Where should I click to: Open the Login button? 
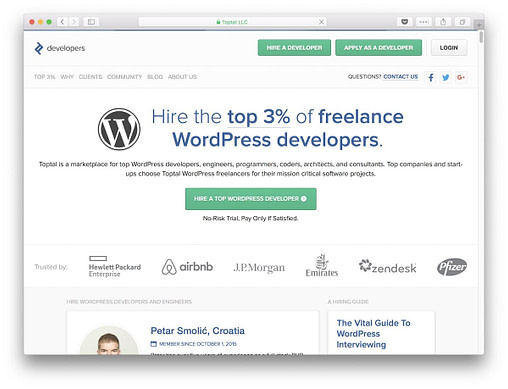pyautogui.click(x=449, y=48)
